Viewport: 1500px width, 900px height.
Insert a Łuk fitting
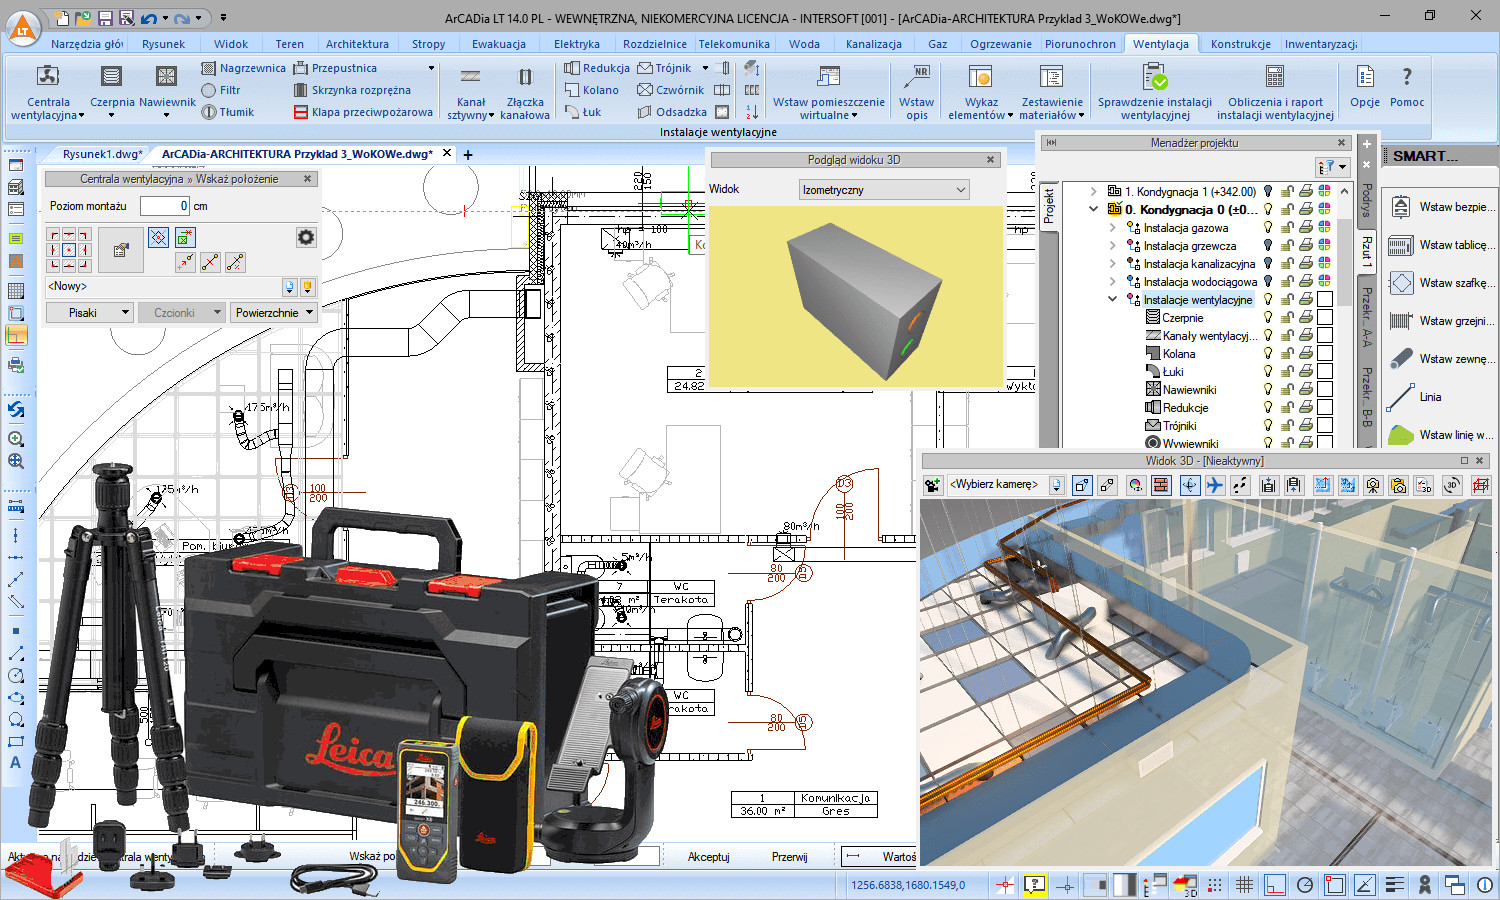(583, 112)
